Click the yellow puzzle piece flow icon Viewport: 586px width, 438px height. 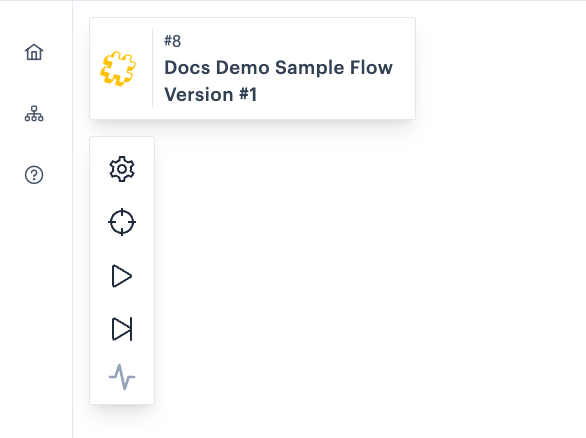pyautogui.click(x=118, y=69)
